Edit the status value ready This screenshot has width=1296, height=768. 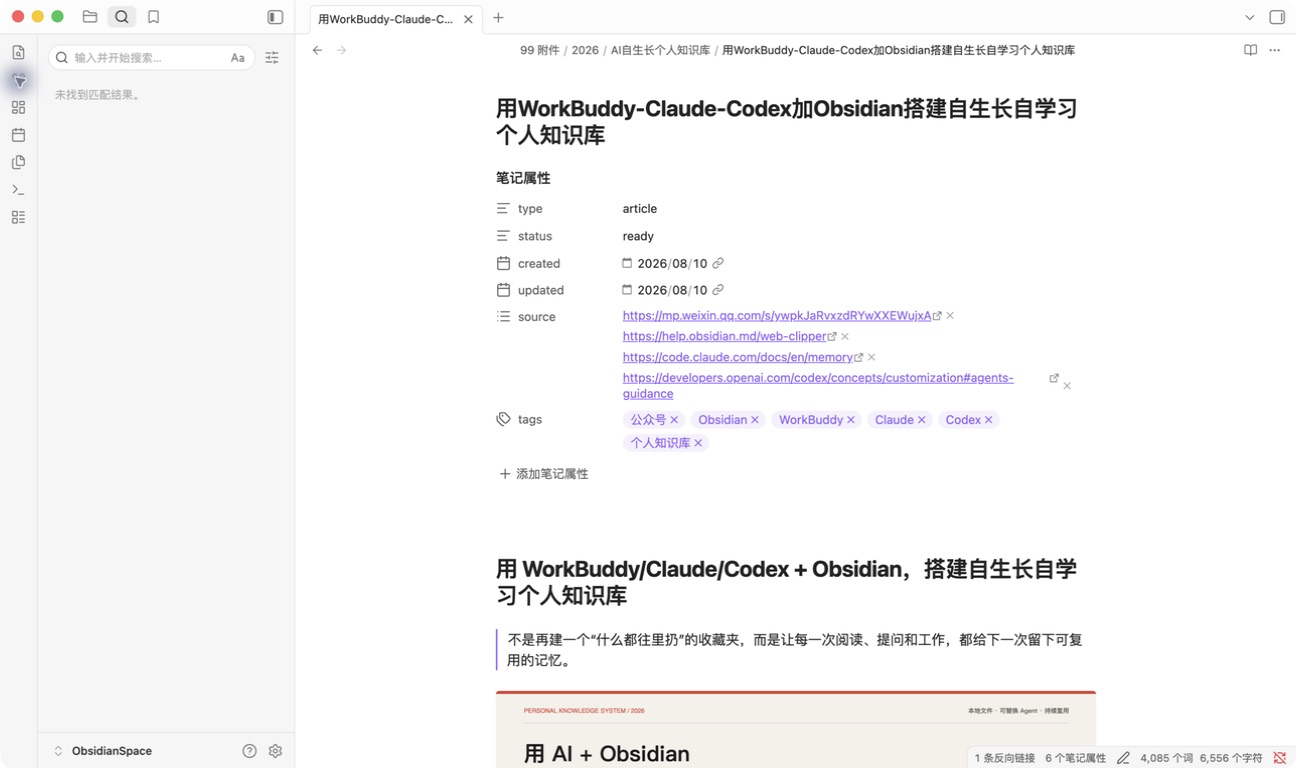point(638,236)
